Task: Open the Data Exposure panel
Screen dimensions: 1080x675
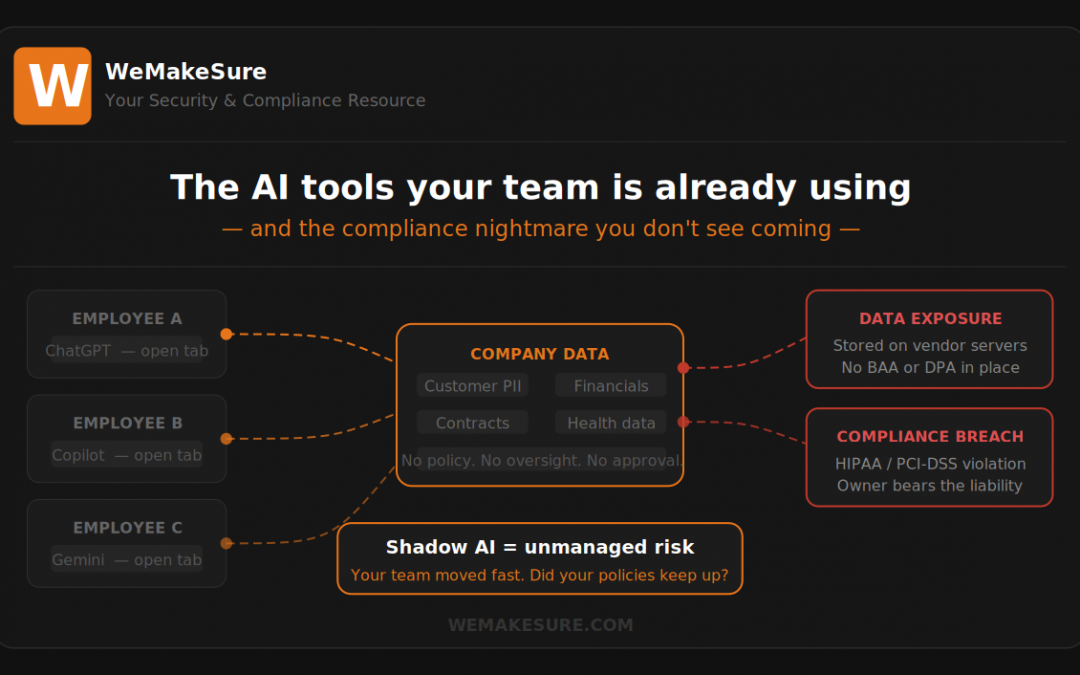Action: (929, 339)
